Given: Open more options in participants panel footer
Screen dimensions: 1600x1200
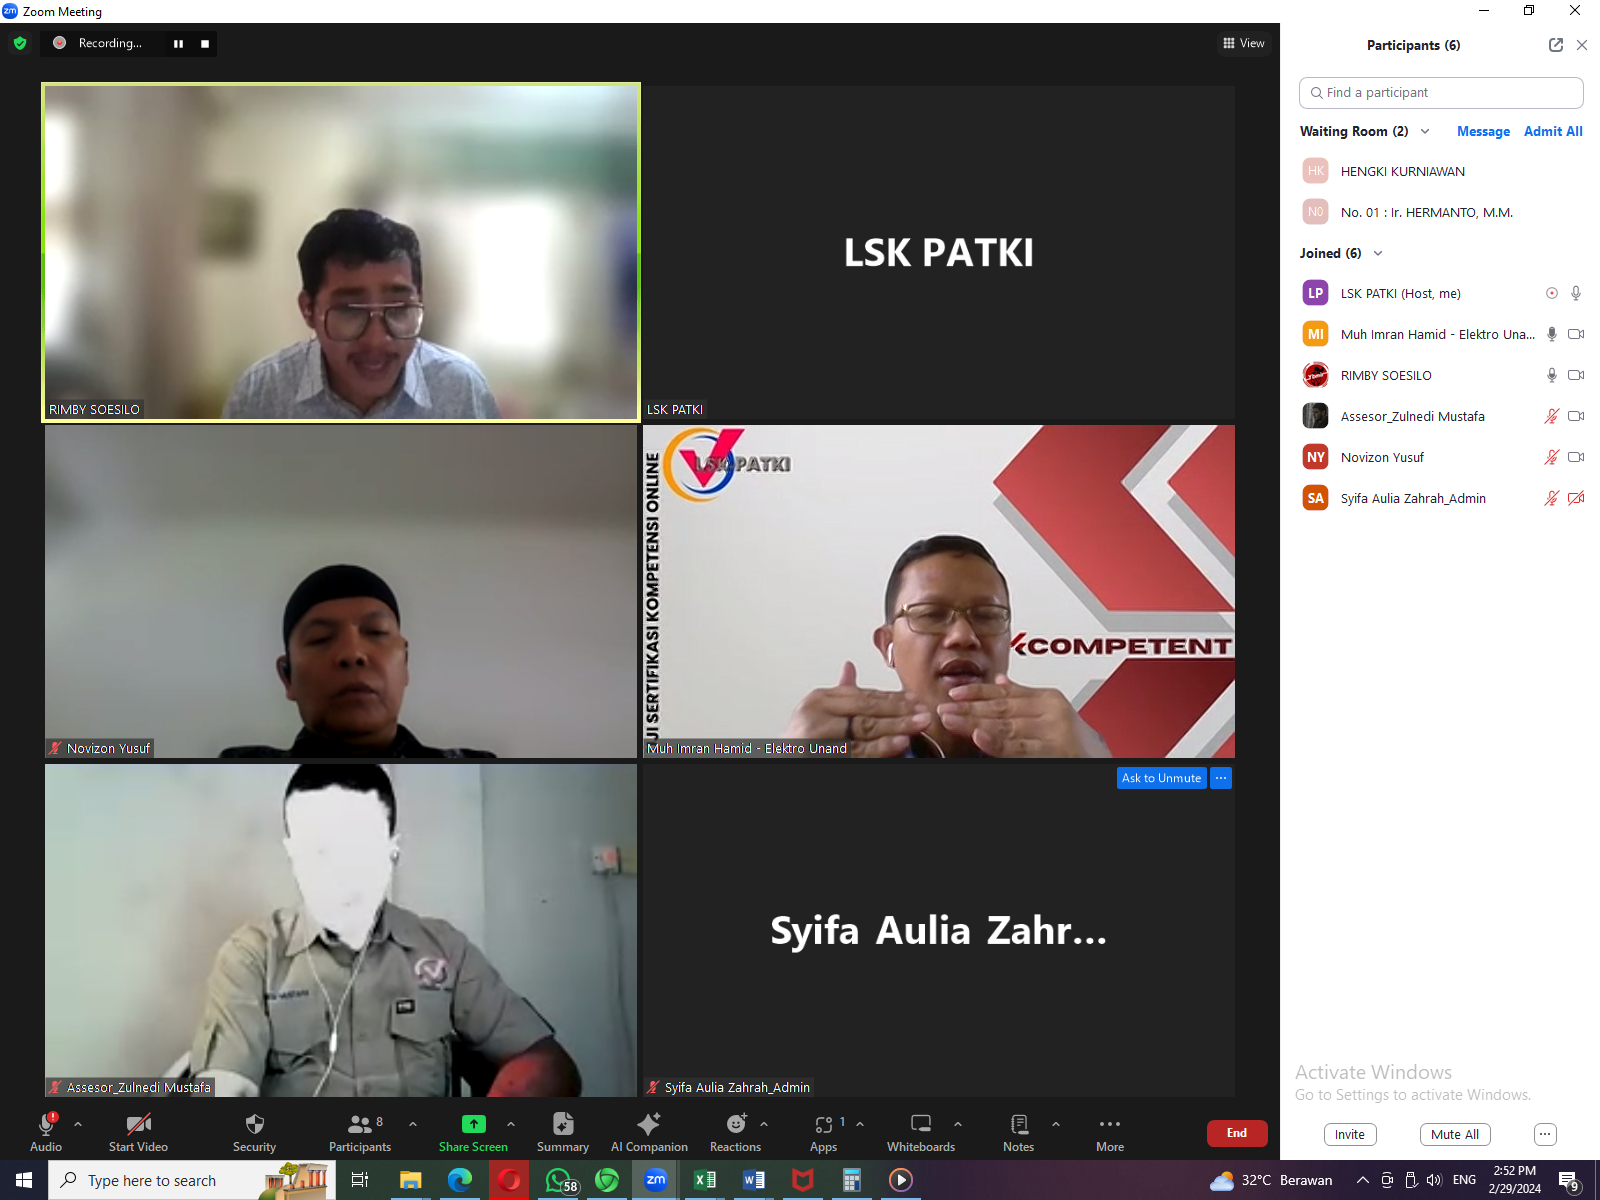Looking at the screenshot, I should 1545,1134.
